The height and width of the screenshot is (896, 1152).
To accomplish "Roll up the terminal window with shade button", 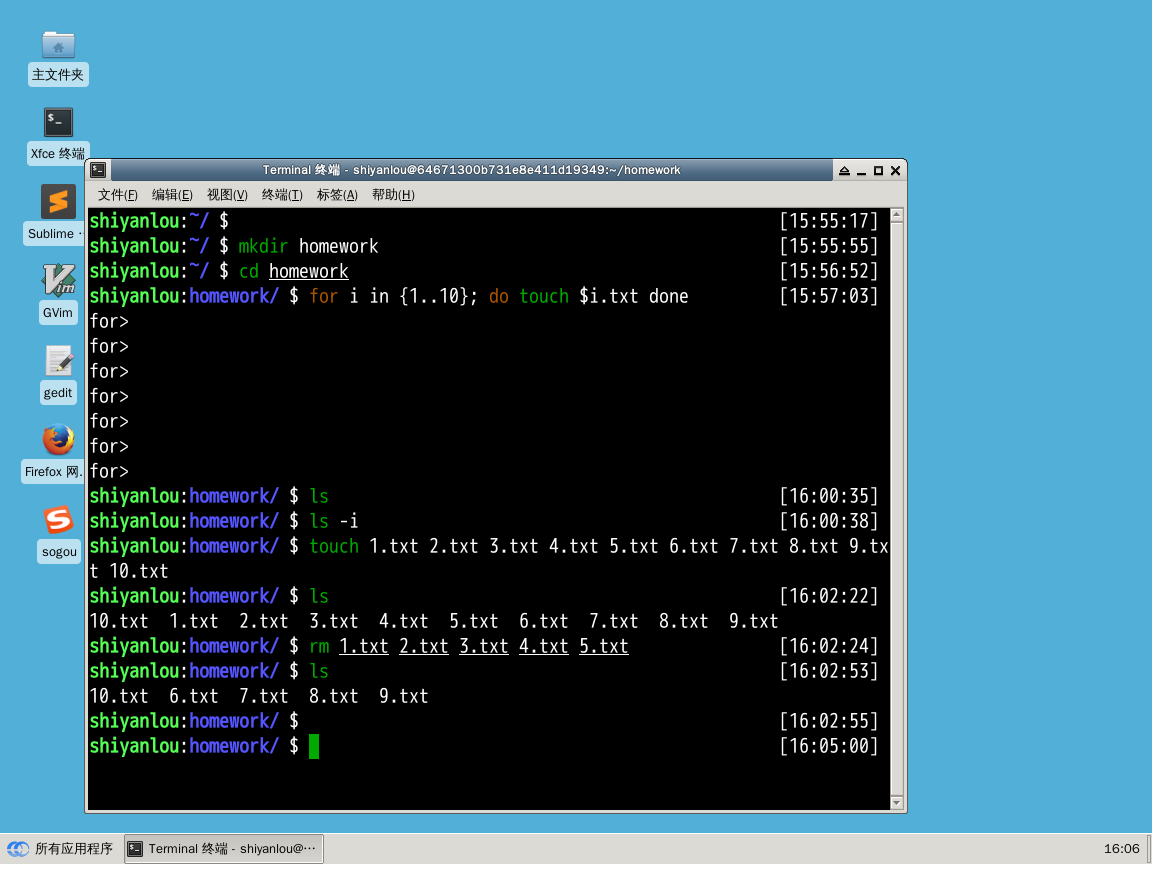I will pos(844,171).
